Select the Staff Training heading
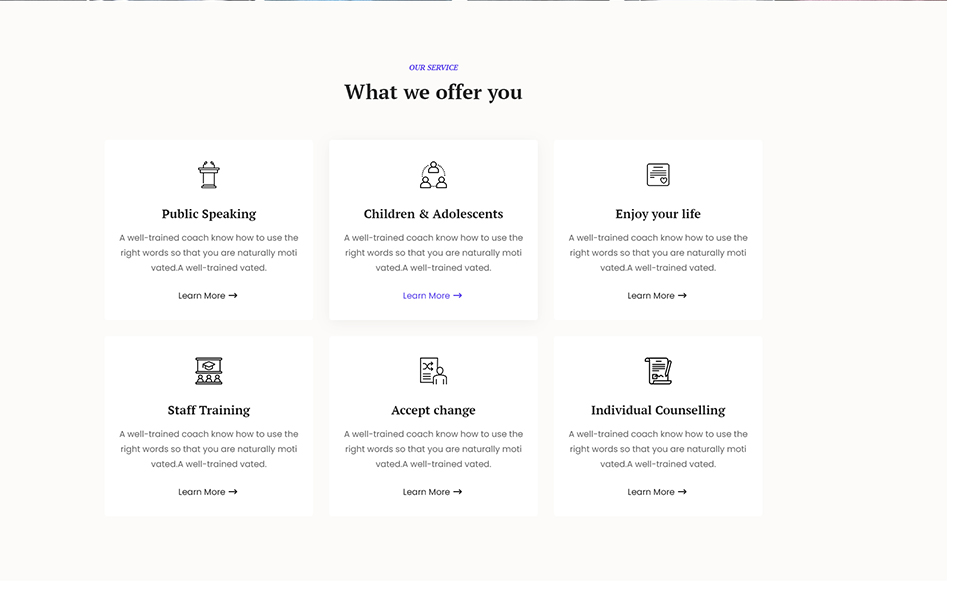Screen dimensions: 965x600 (209, 410)
